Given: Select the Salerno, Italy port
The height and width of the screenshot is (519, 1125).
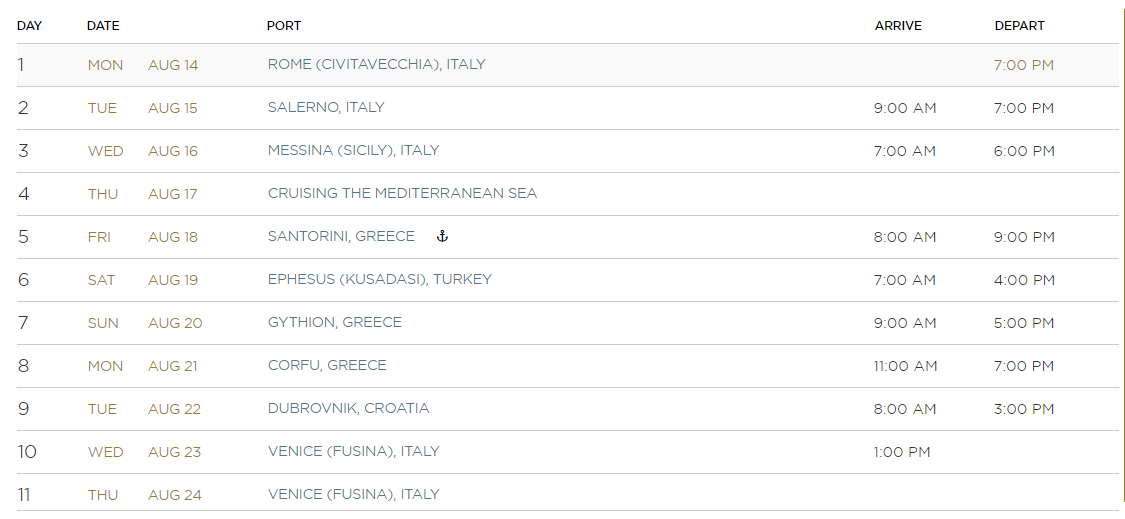Looking at the screenshot, I should (326, 108).
